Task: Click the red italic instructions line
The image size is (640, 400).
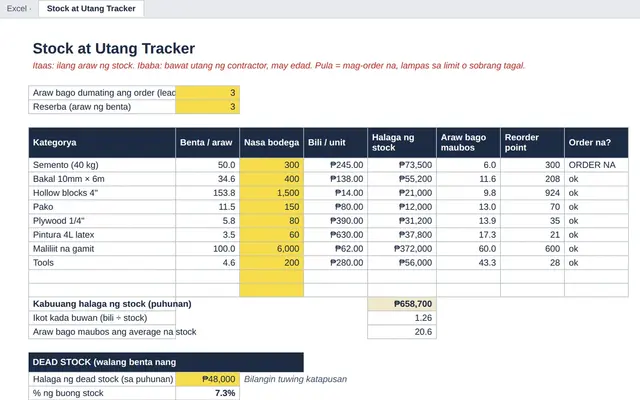Action: coord(279,66)
